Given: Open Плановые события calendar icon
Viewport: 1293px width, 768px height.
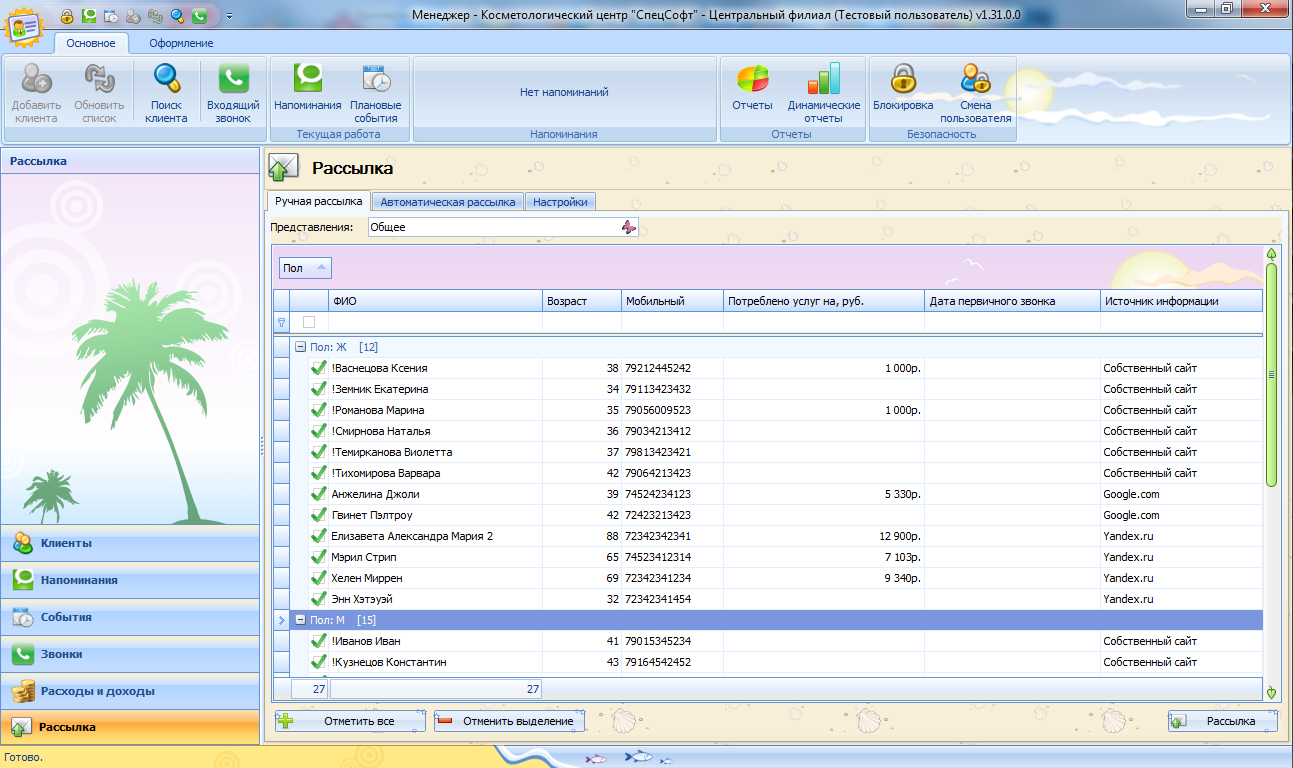Looking at the screenshot, I should point(376,80).
